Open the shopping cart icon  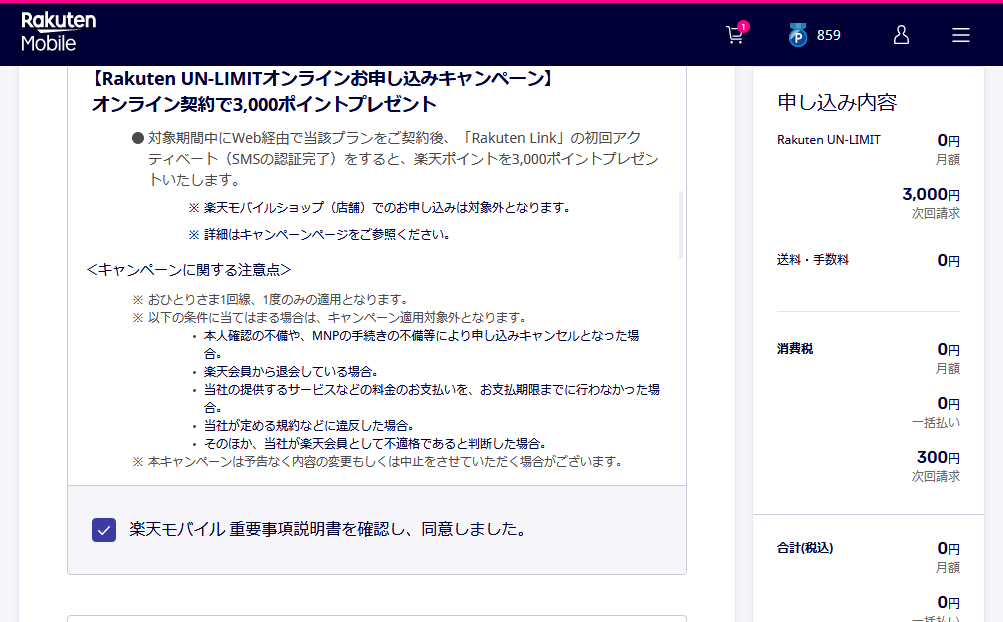point(736,35)
